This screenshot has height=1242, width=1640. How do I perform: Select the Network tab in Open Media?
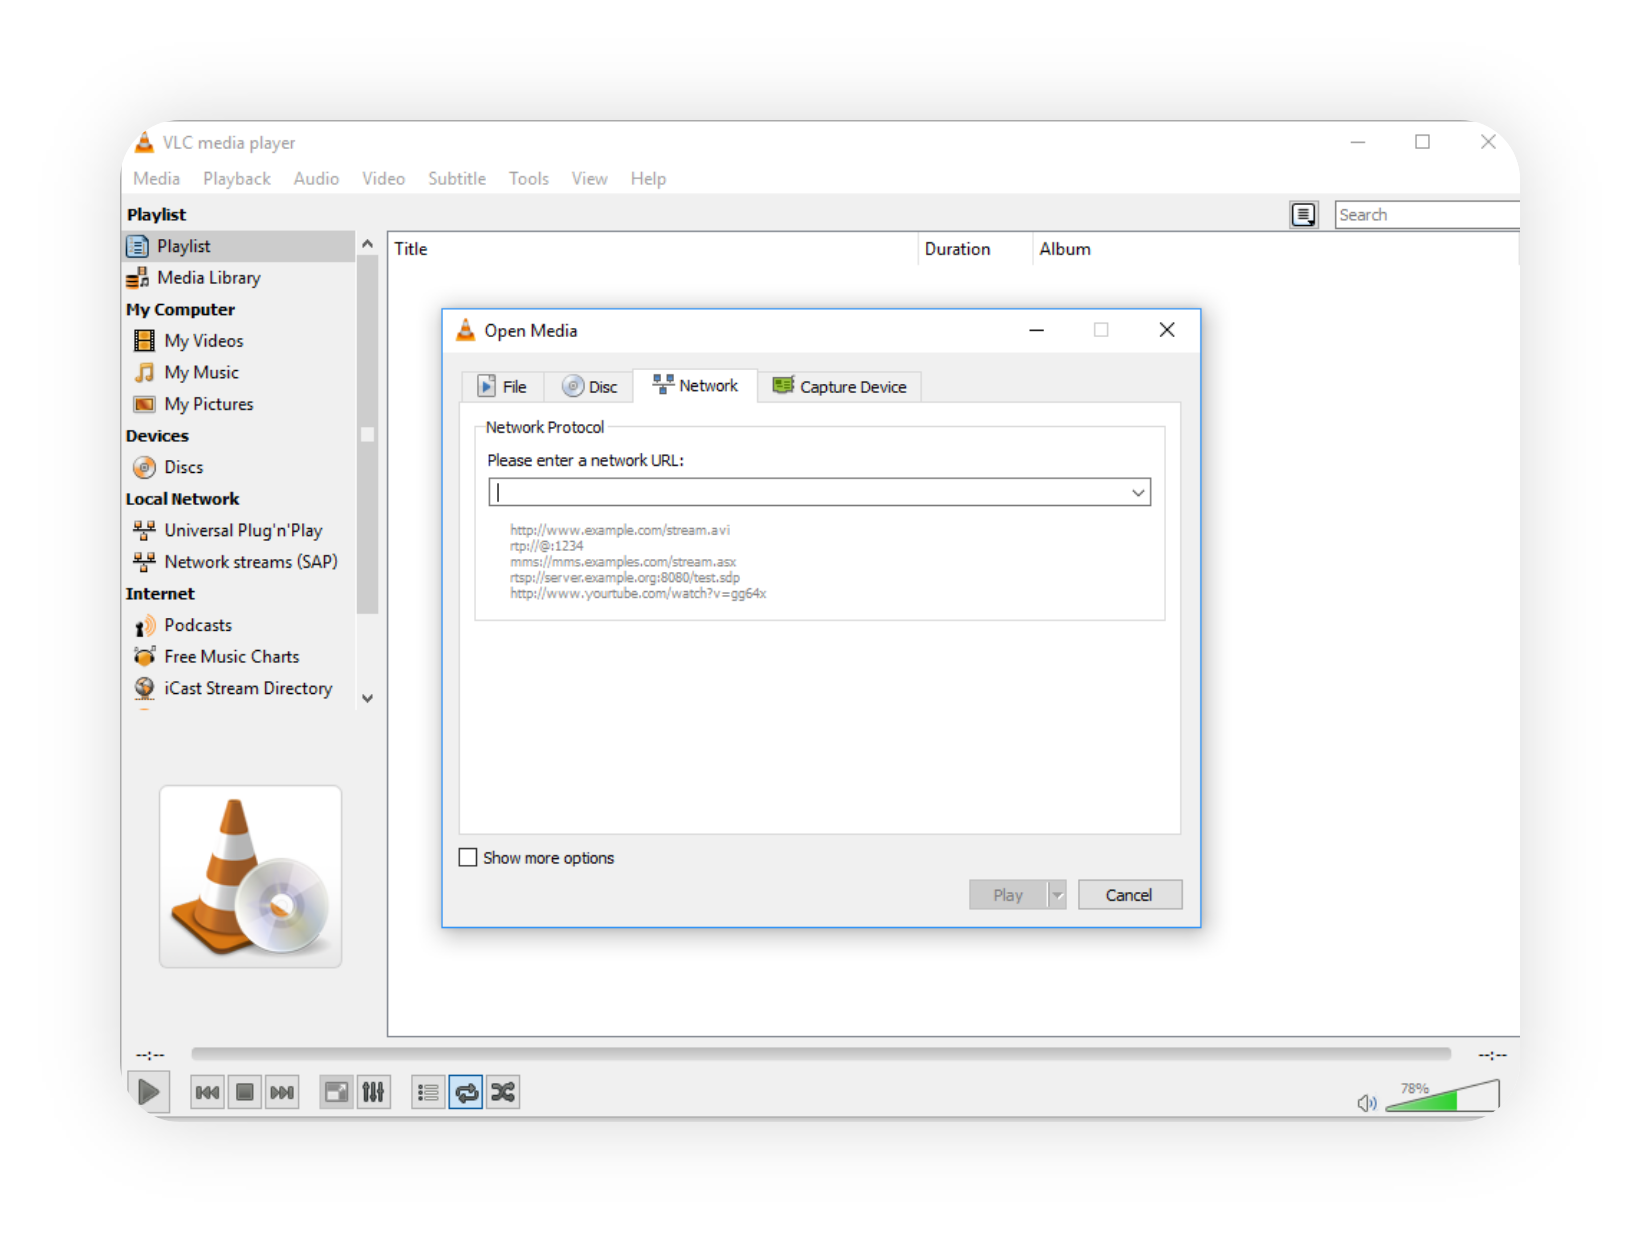tap(695, 385)
